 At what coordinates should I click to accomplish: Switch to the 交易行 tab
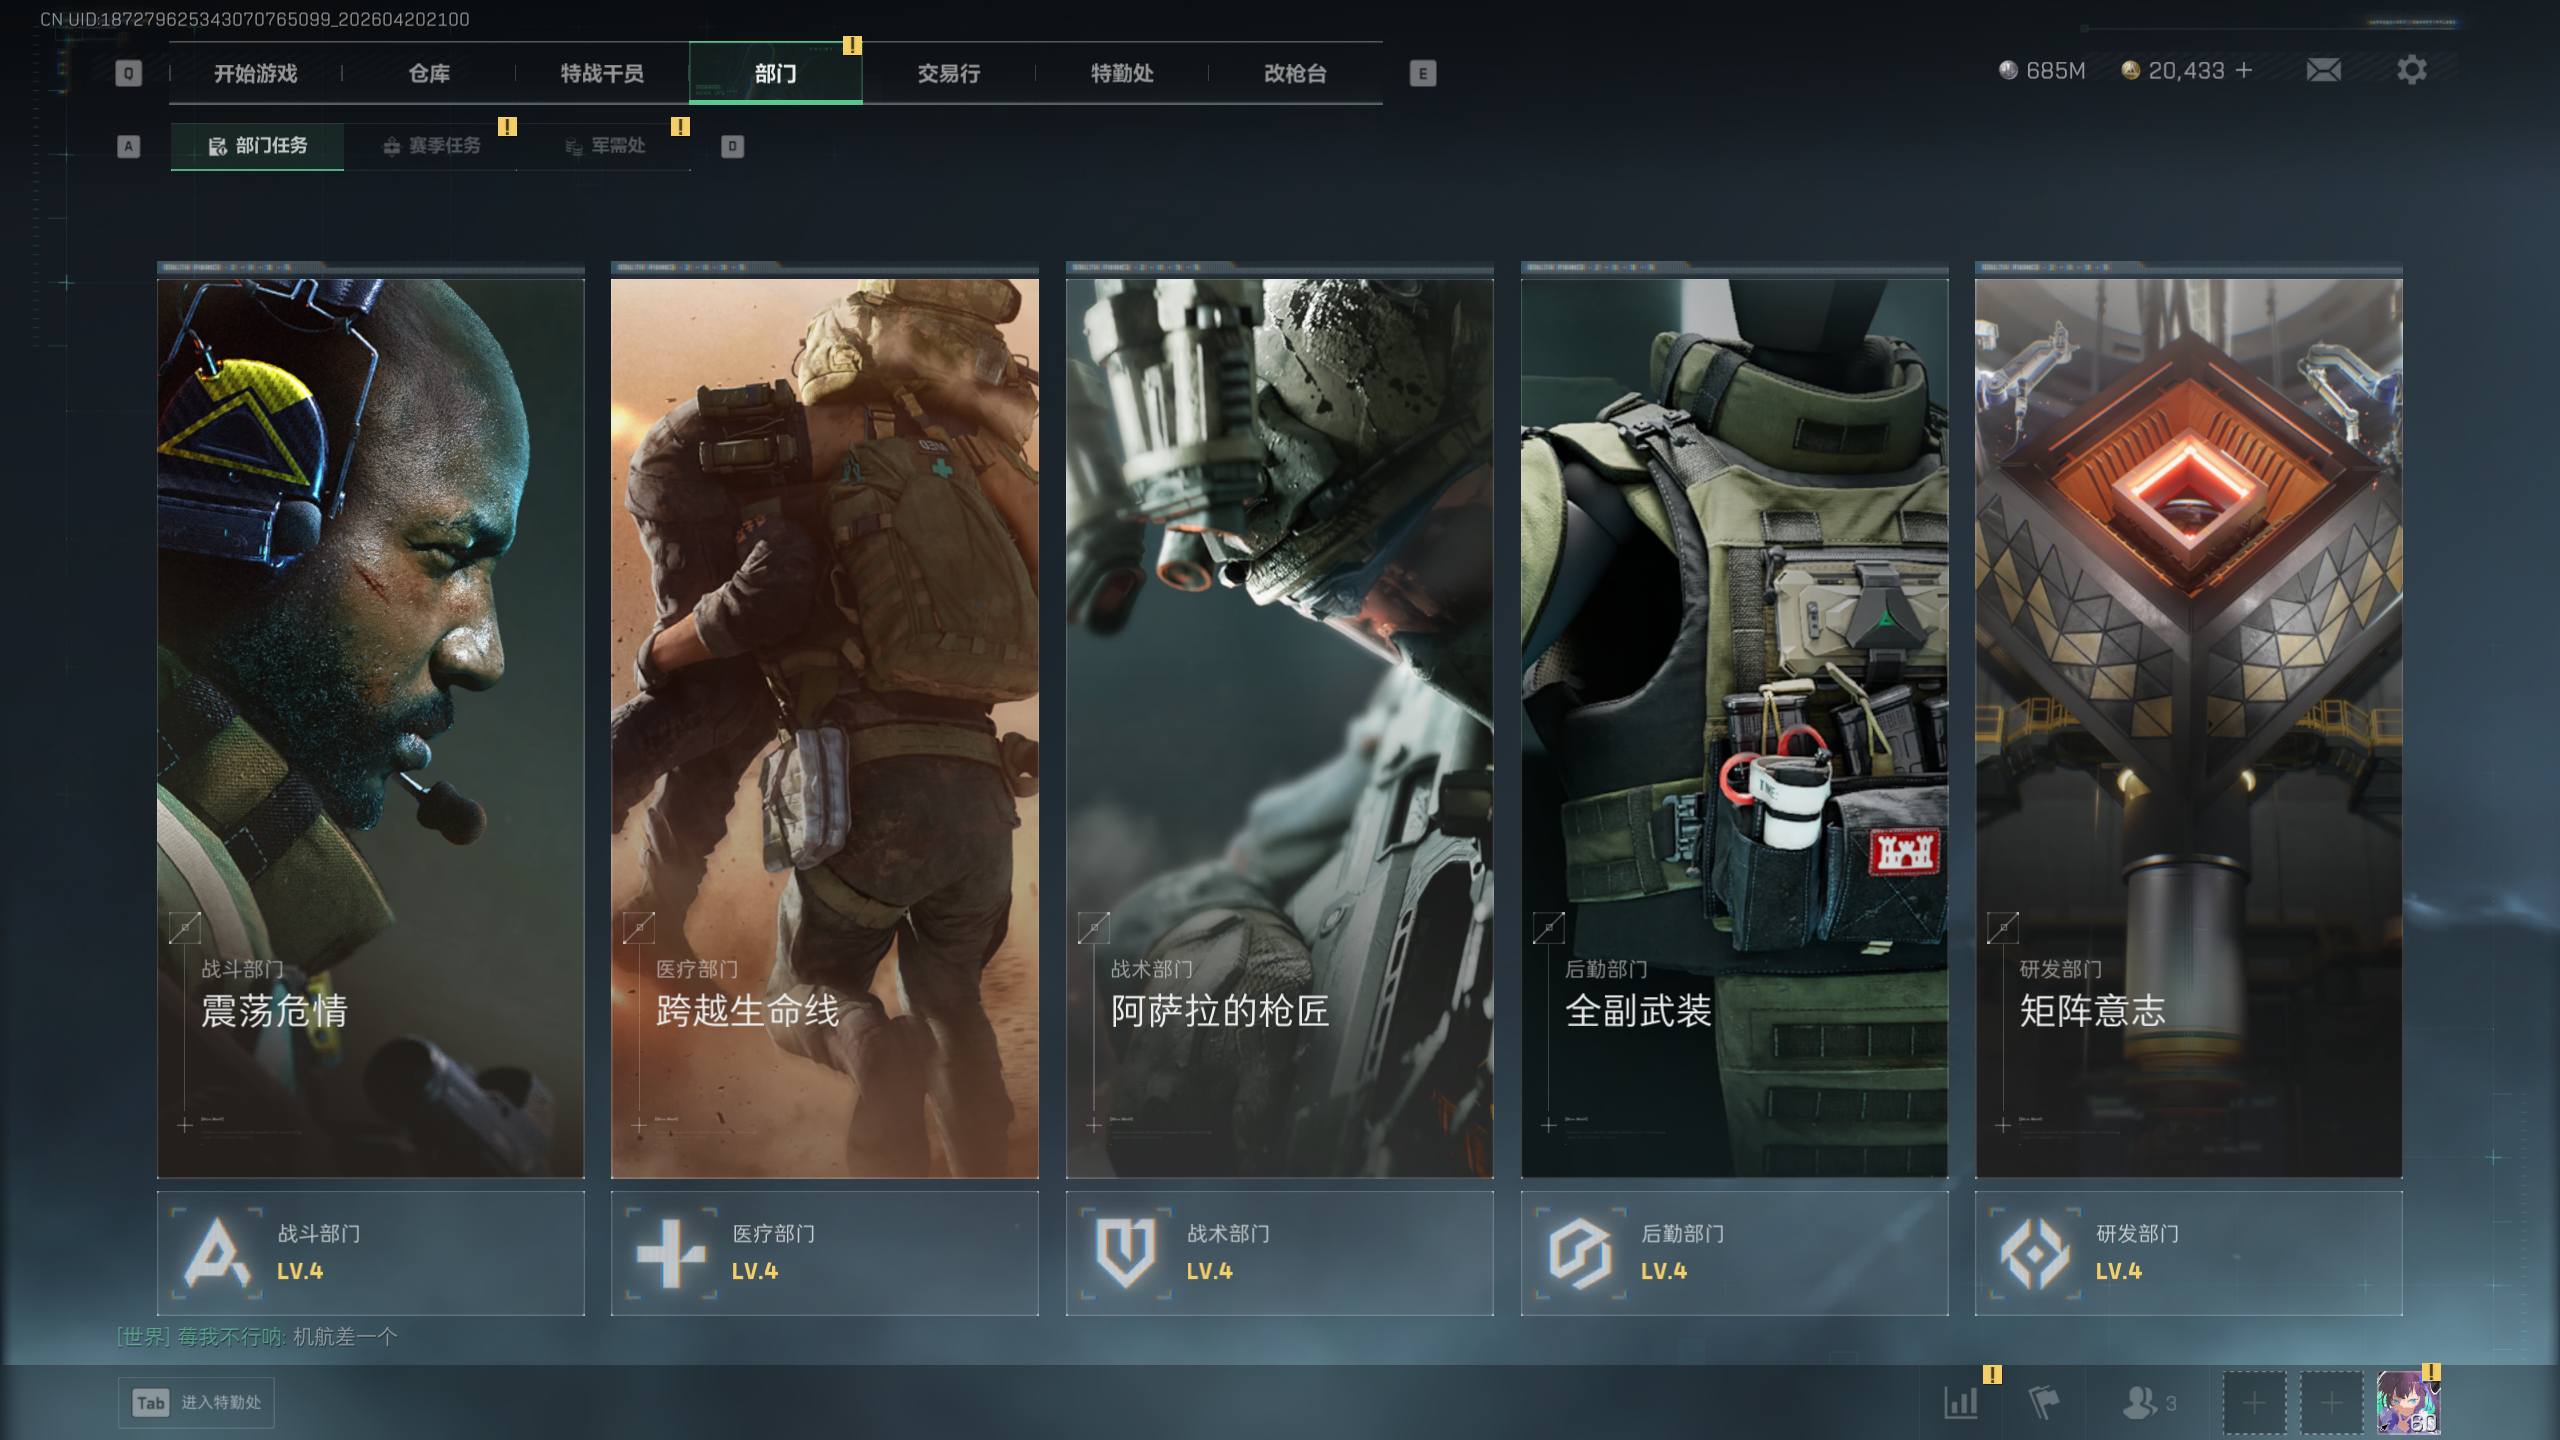948,73
